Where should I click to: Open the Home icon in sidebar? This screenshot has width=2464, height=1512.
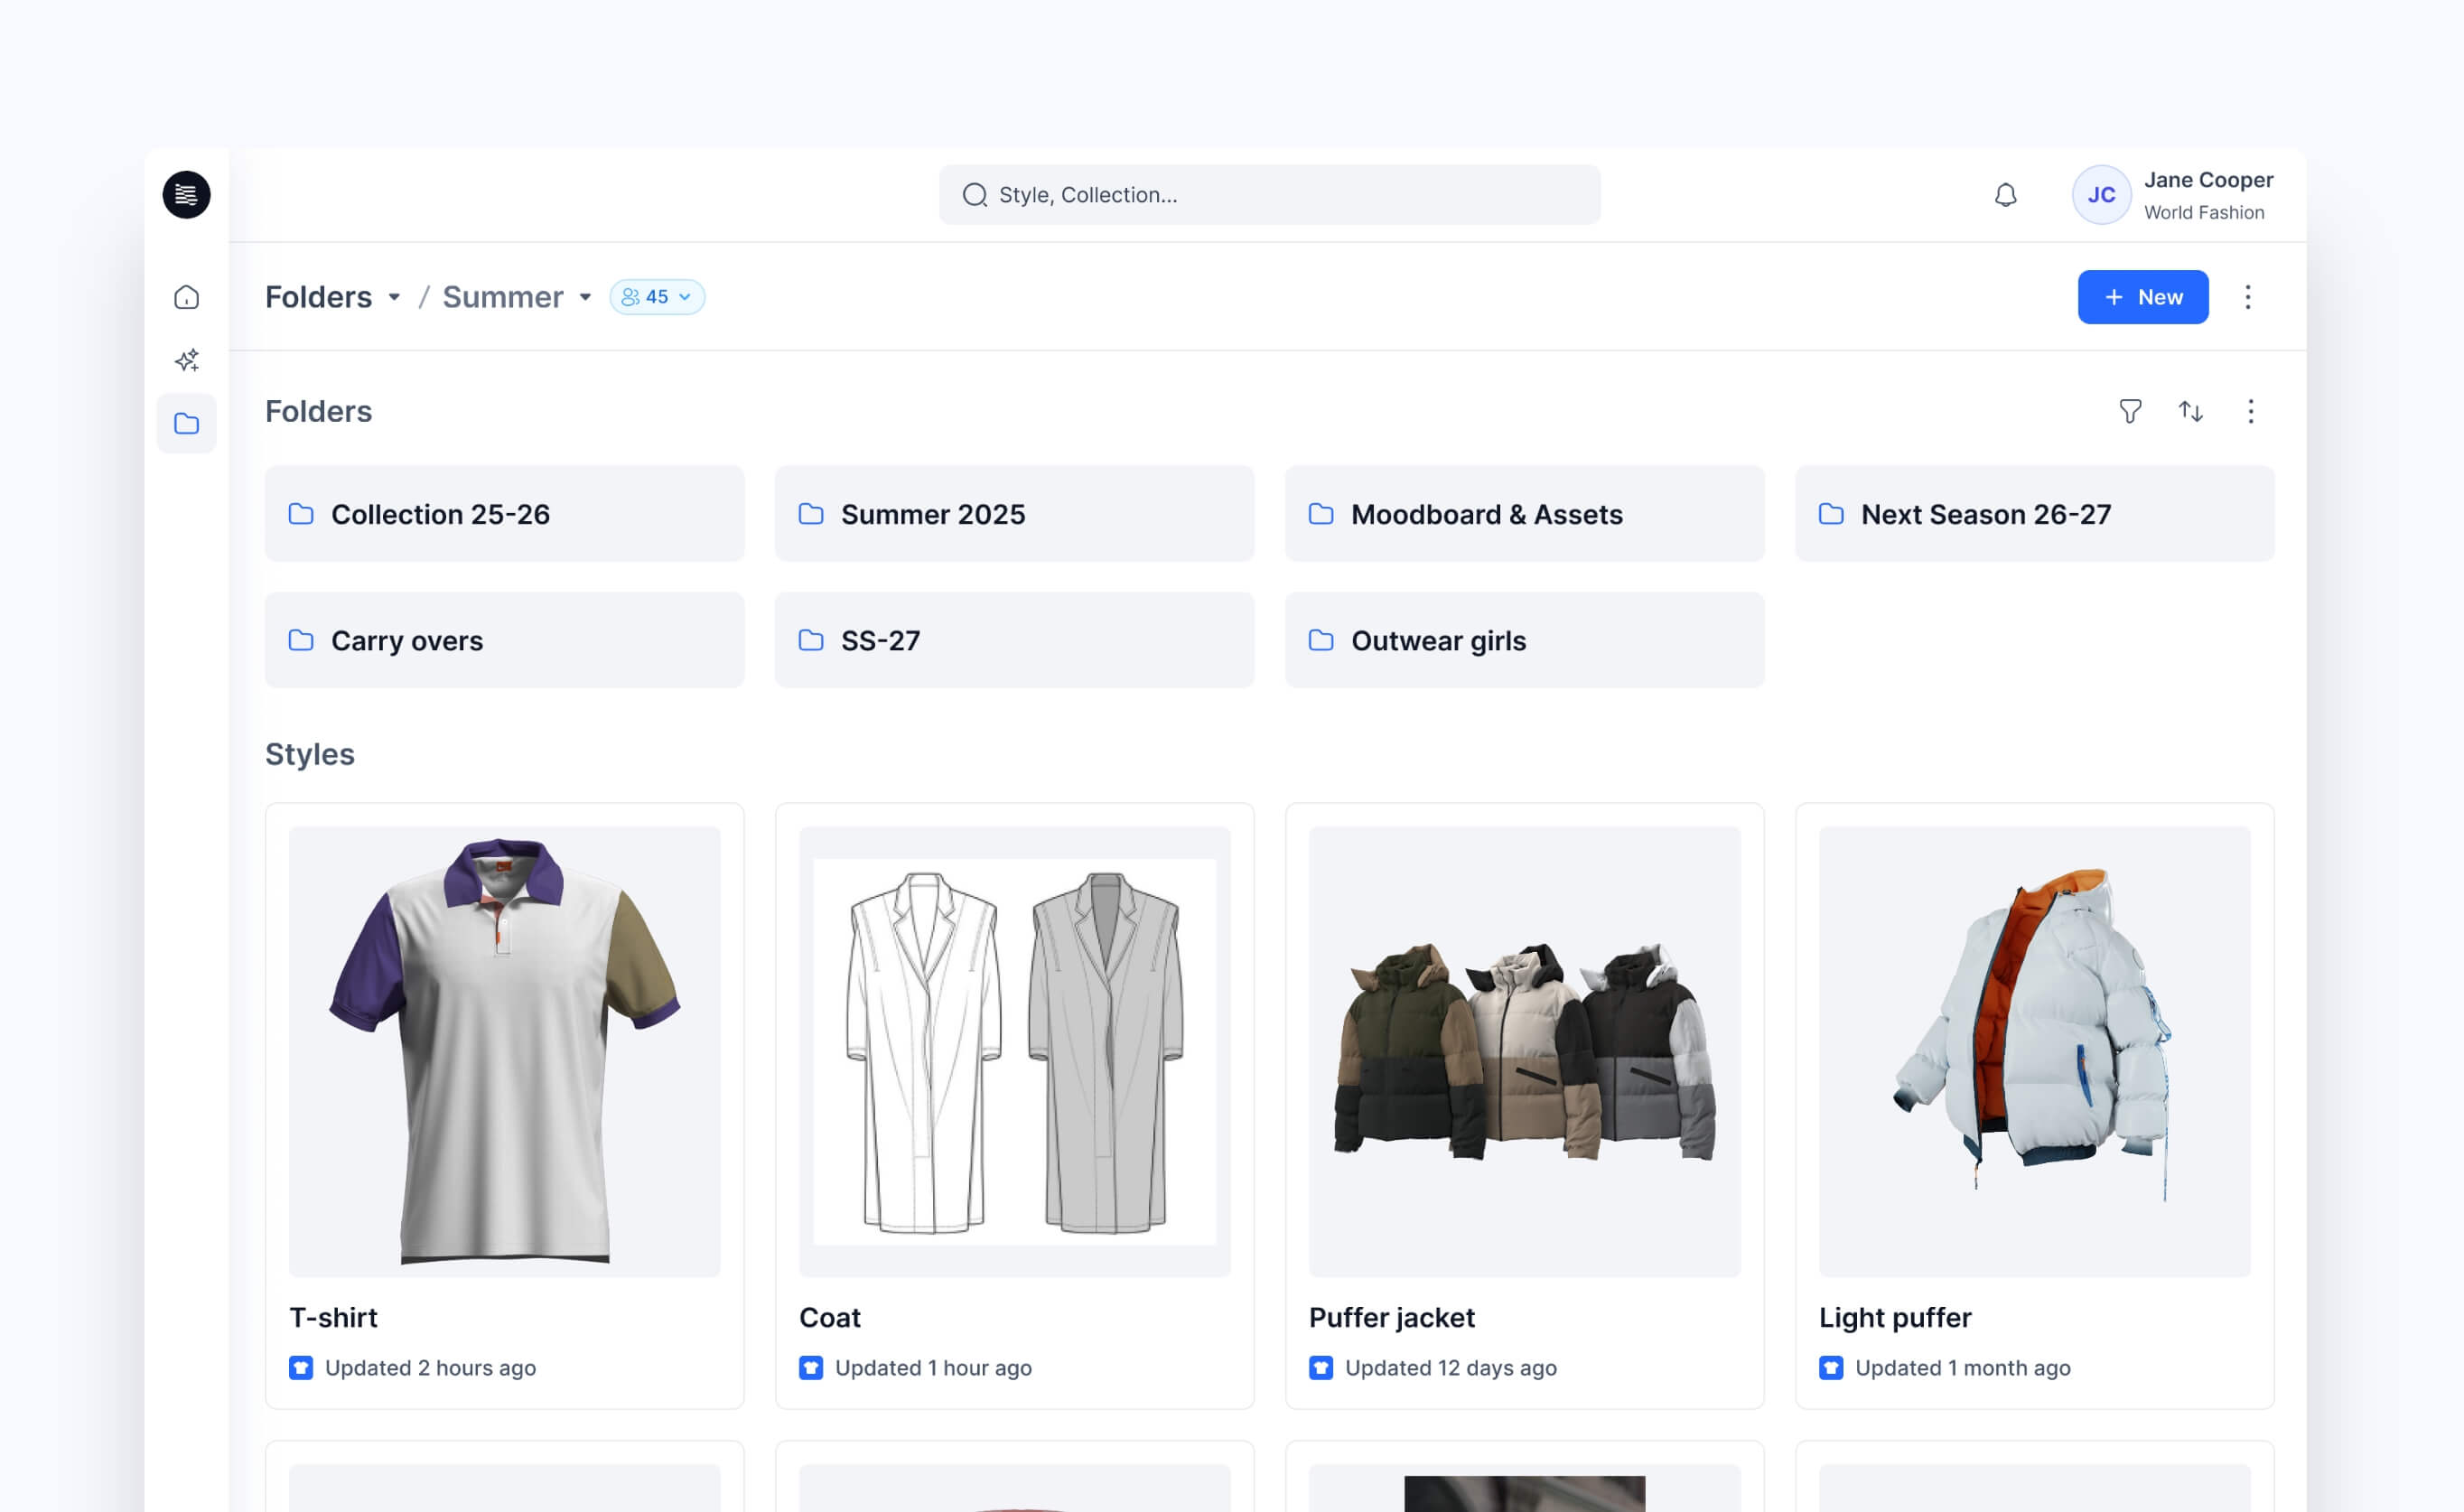click(187, 297)
